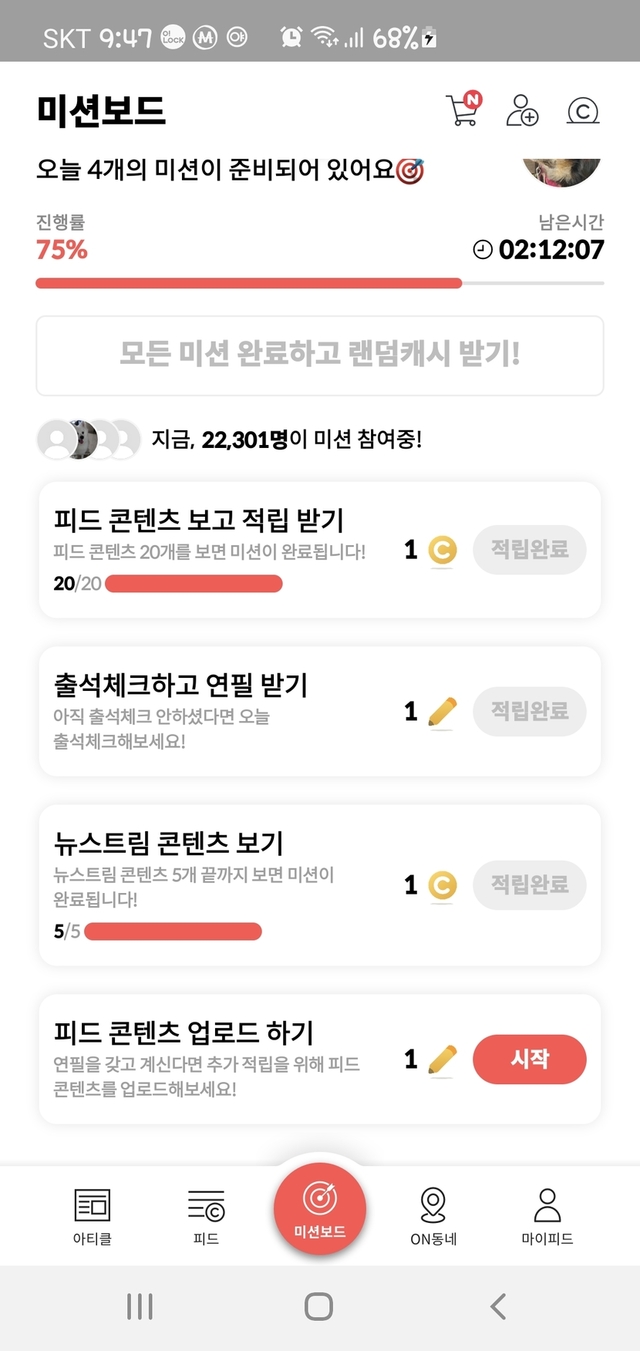Select the 미션보드 center tab
This screenshot has width=640, height=1351.
[x=320, y=1208]
